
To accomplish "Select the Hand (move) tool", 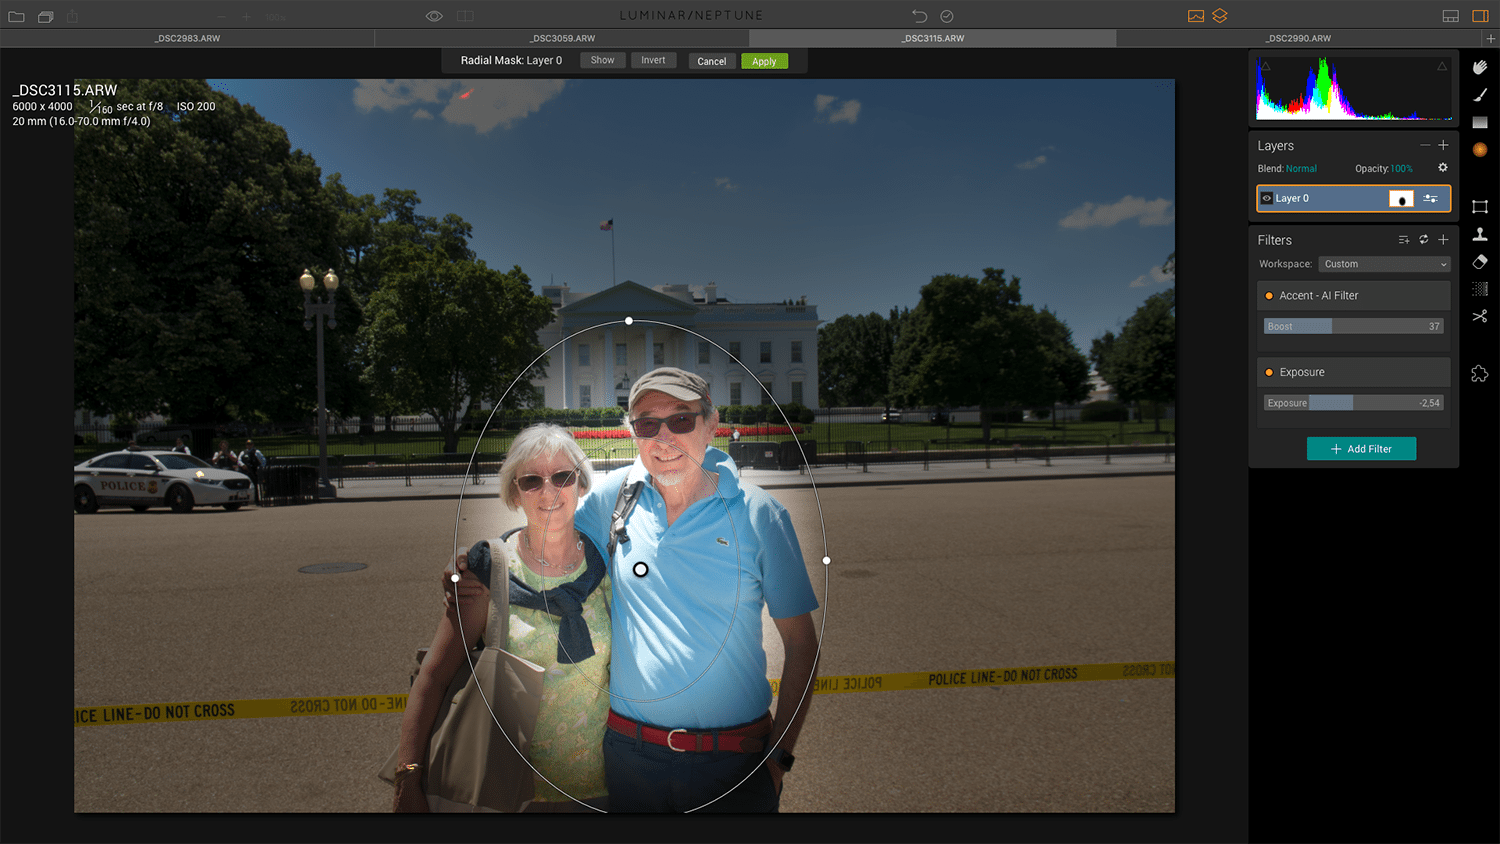I will pyautogui.click(x=1480, y=67).
